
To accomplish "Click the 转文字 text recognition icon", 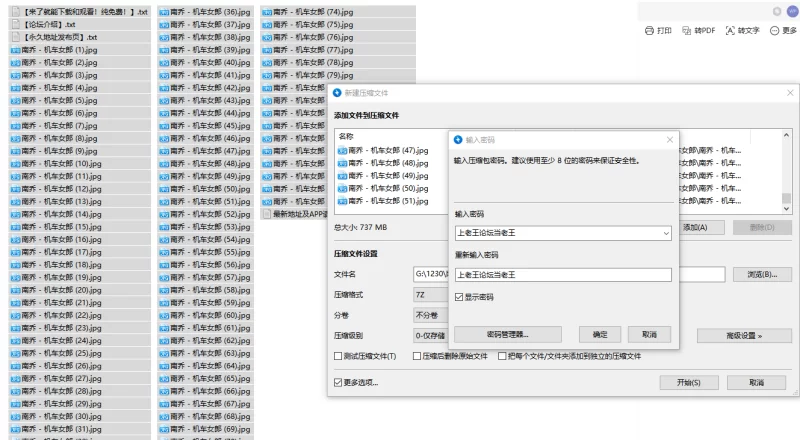I will tap(730, 31).
